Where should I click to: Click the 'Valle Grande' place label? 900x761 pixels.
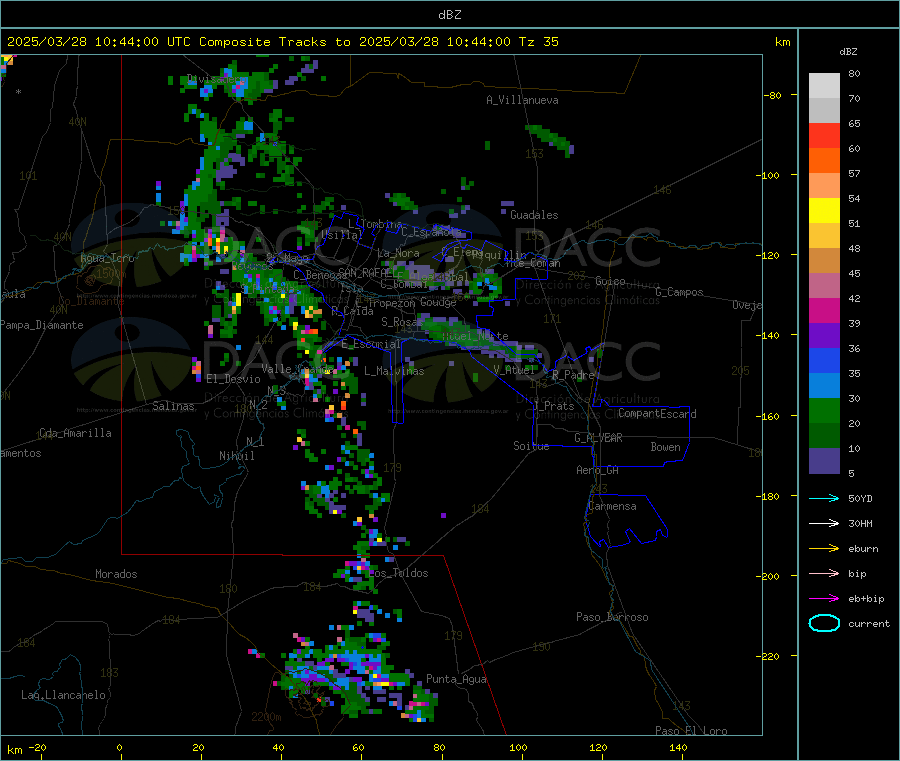click(x=297, y=368)
